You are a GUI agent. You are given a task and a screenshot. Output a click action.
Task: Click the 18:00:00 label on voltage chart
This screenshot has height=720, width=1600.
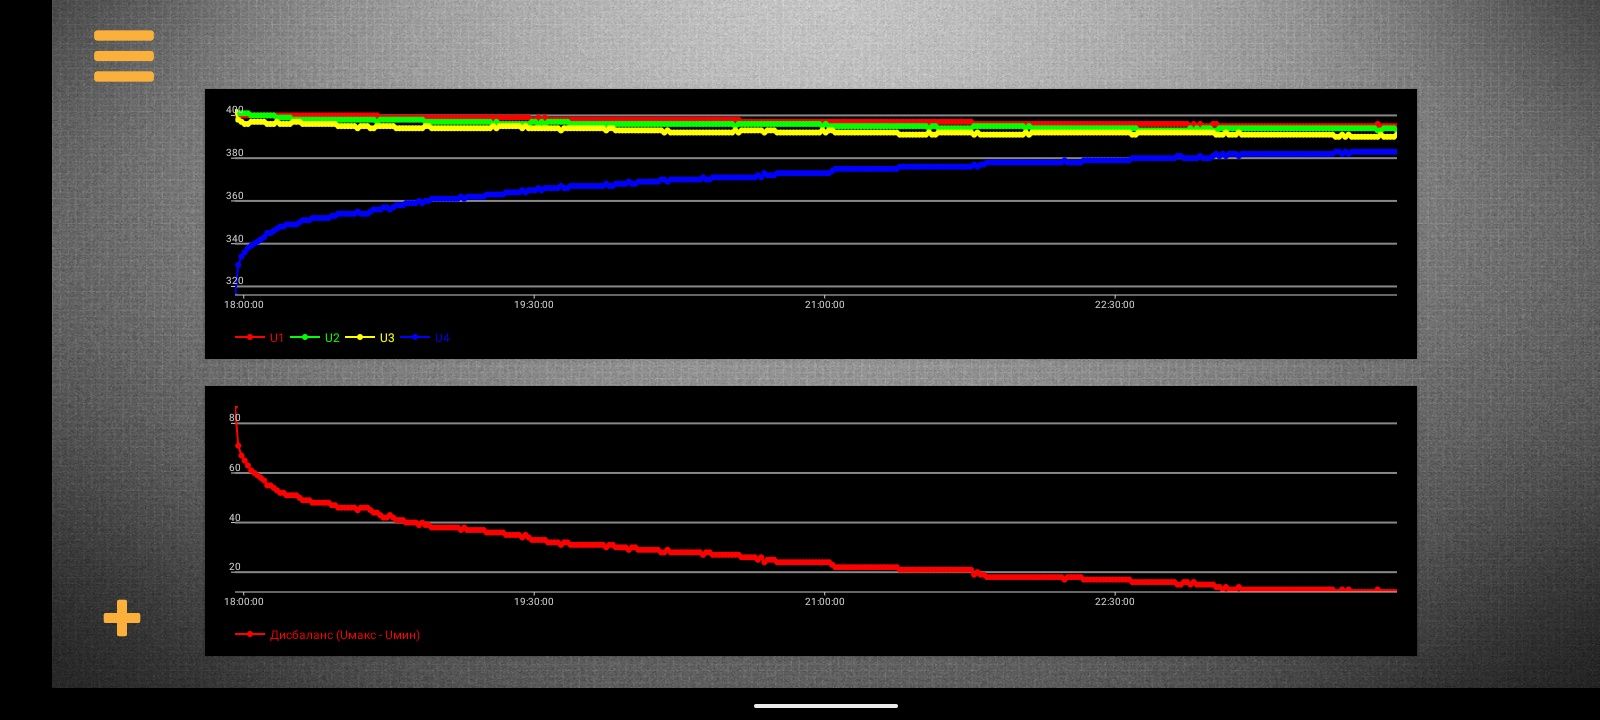[244, 305]
